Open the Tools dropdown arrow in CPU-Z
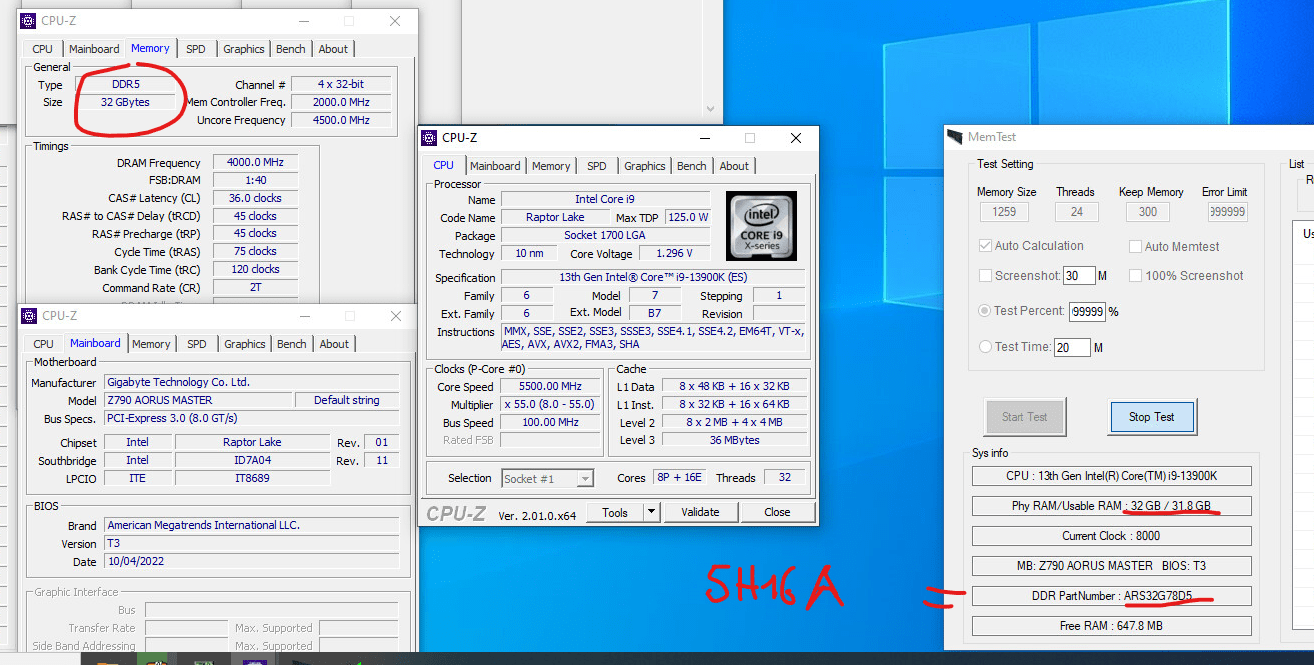Viewport: 1314px width, 665px height. tap(651, 512)
